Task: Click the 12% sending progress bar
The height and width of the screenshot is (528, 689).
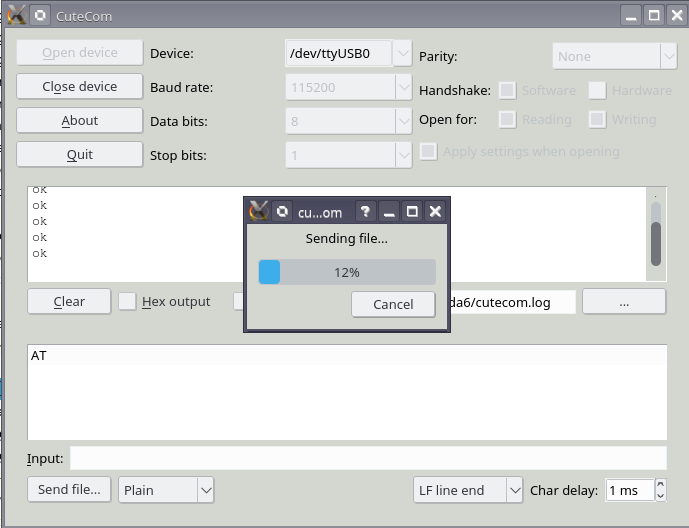Action: [x=347, y=272]
